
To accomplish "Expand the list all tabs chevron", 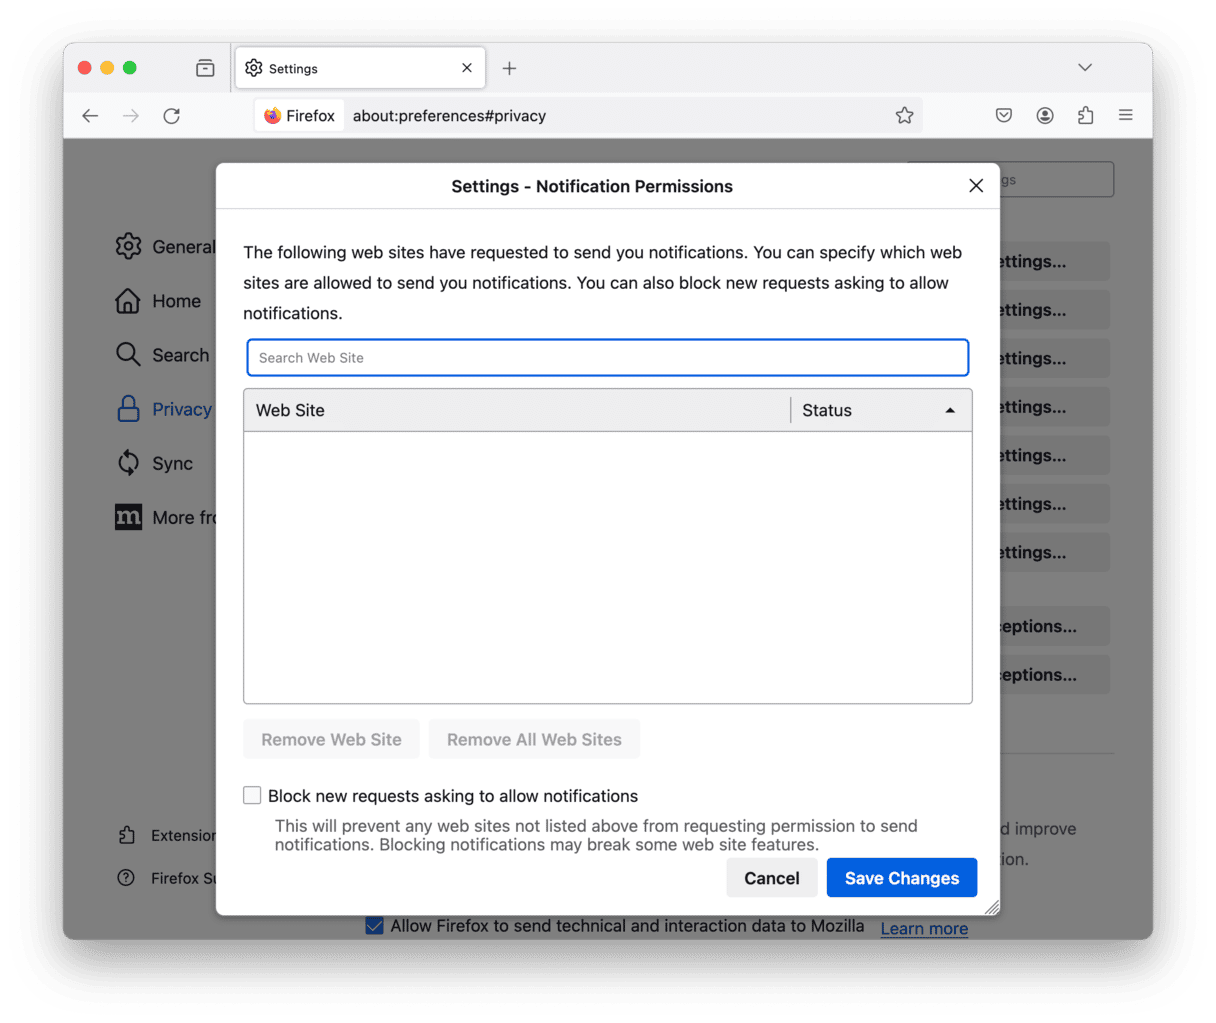I will click(1085, 68).
